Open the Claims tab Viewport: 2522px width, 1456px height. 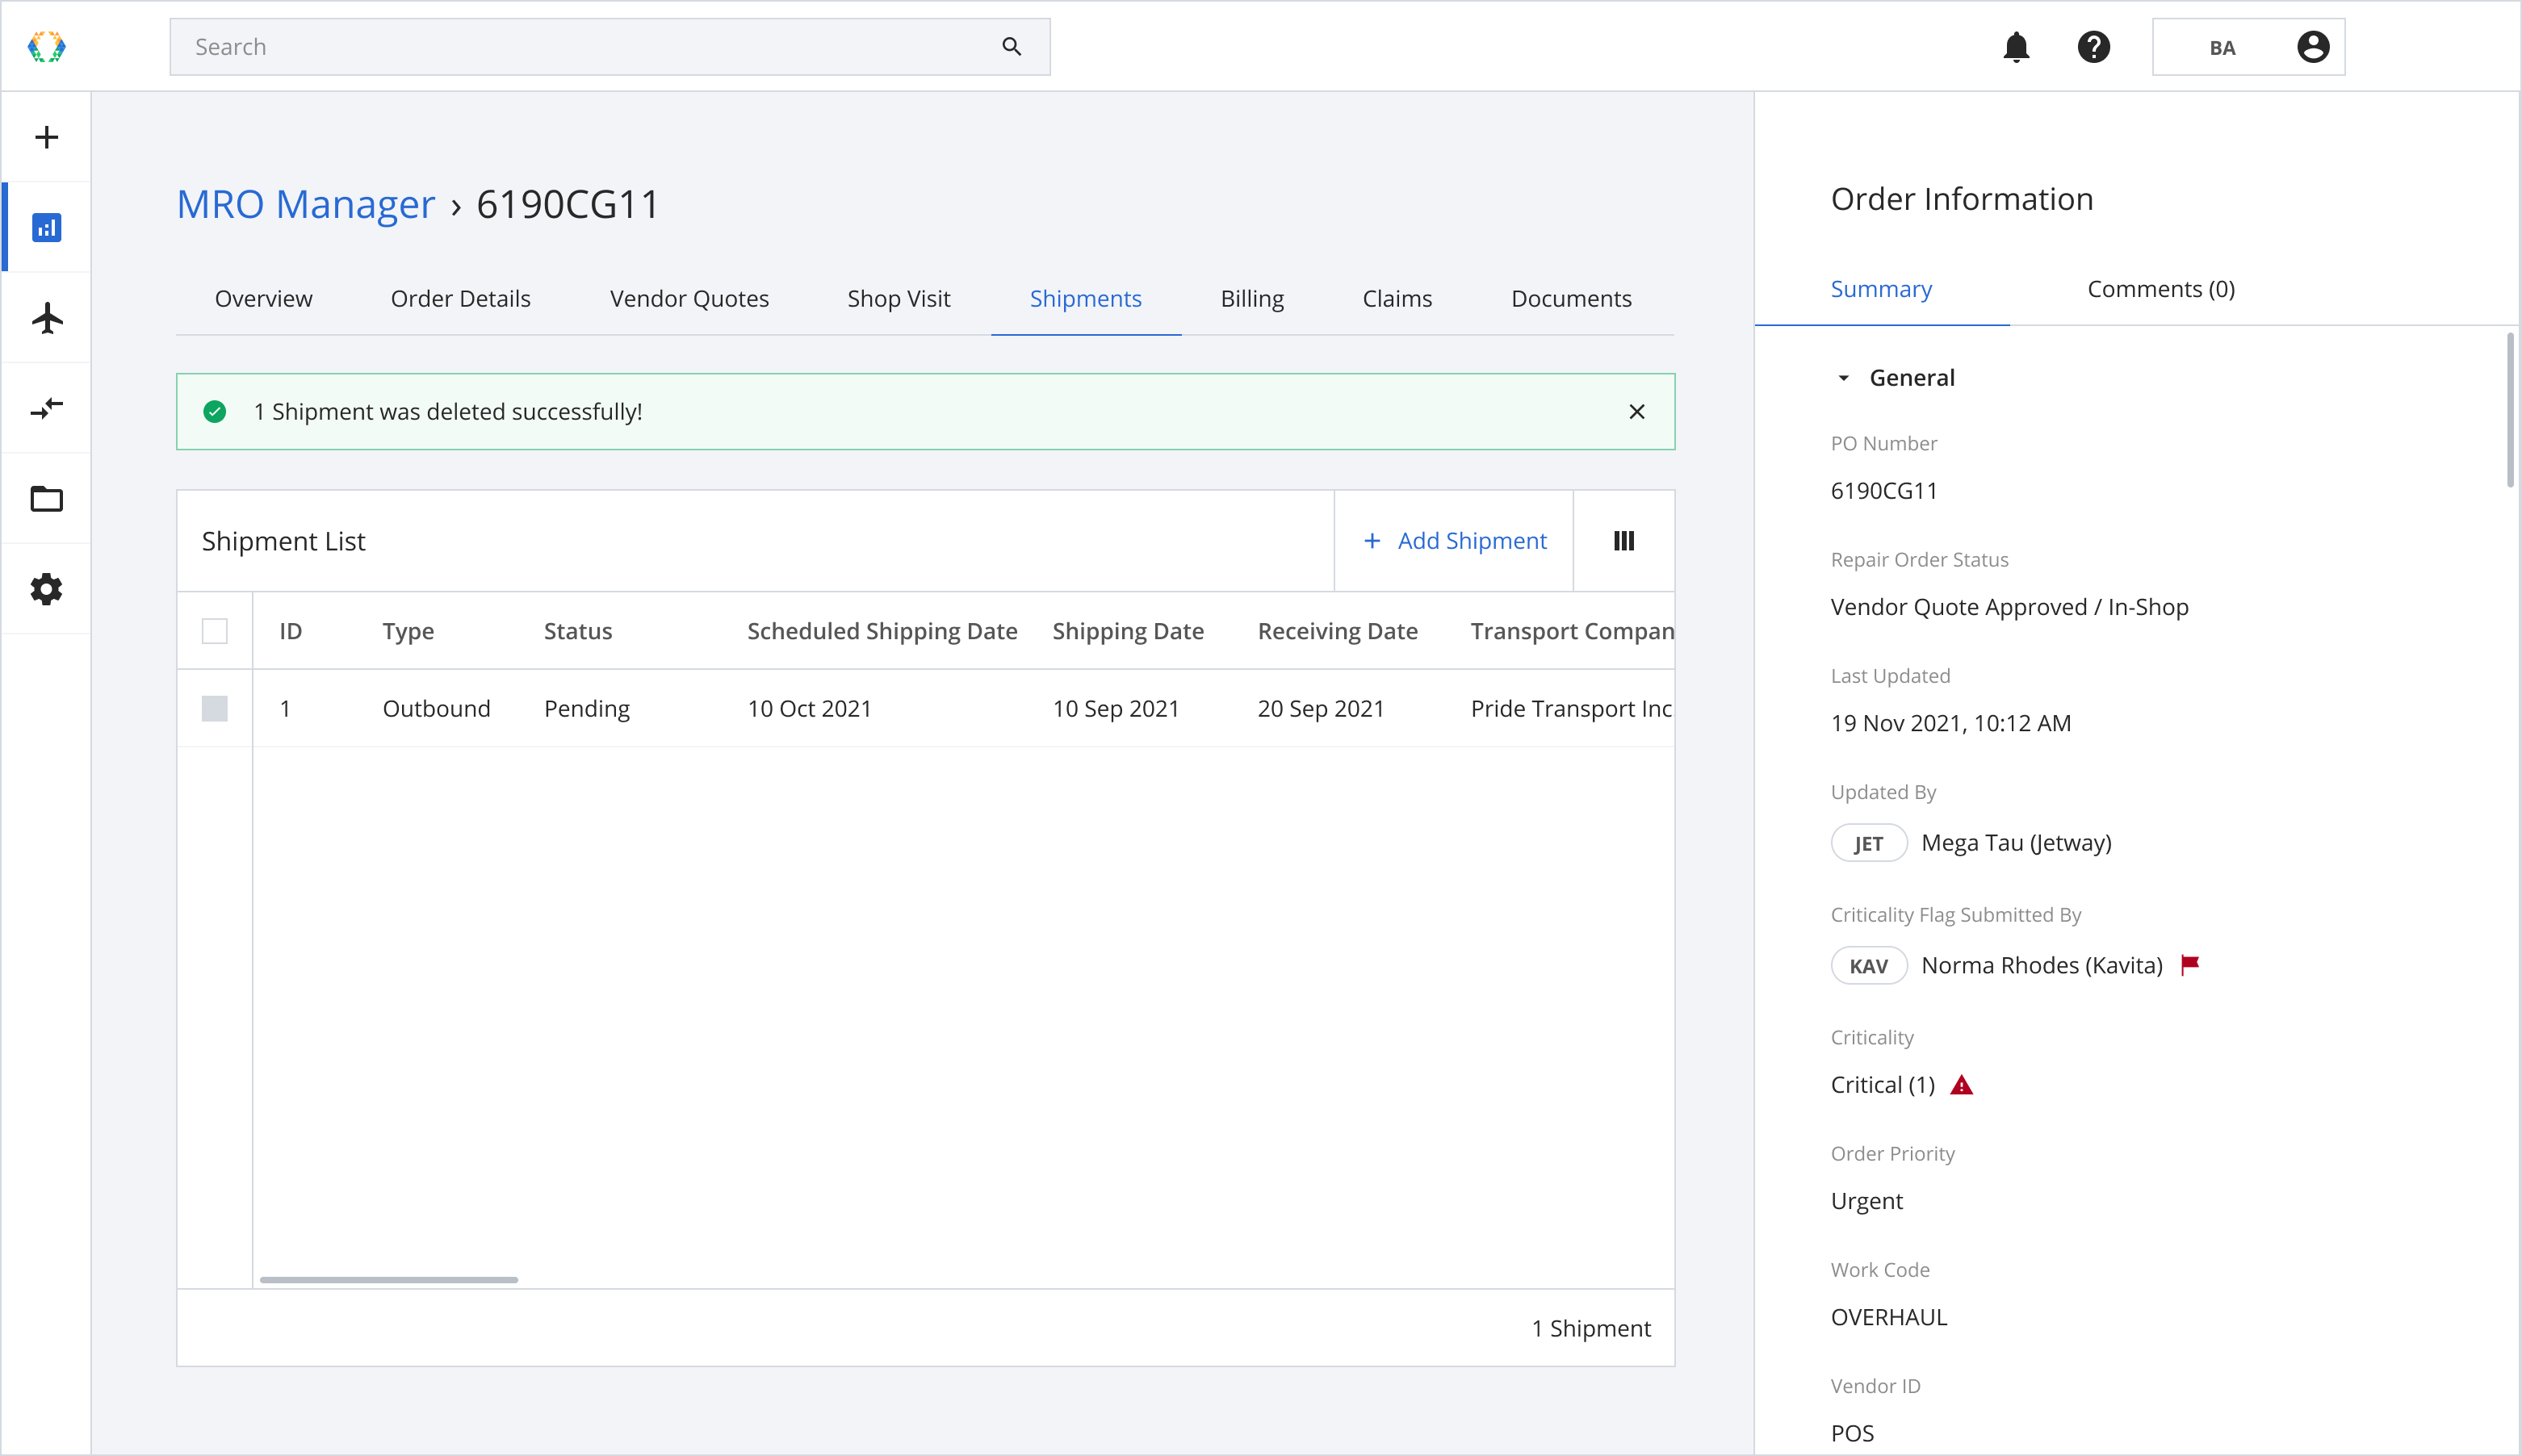click(1397, 299)
